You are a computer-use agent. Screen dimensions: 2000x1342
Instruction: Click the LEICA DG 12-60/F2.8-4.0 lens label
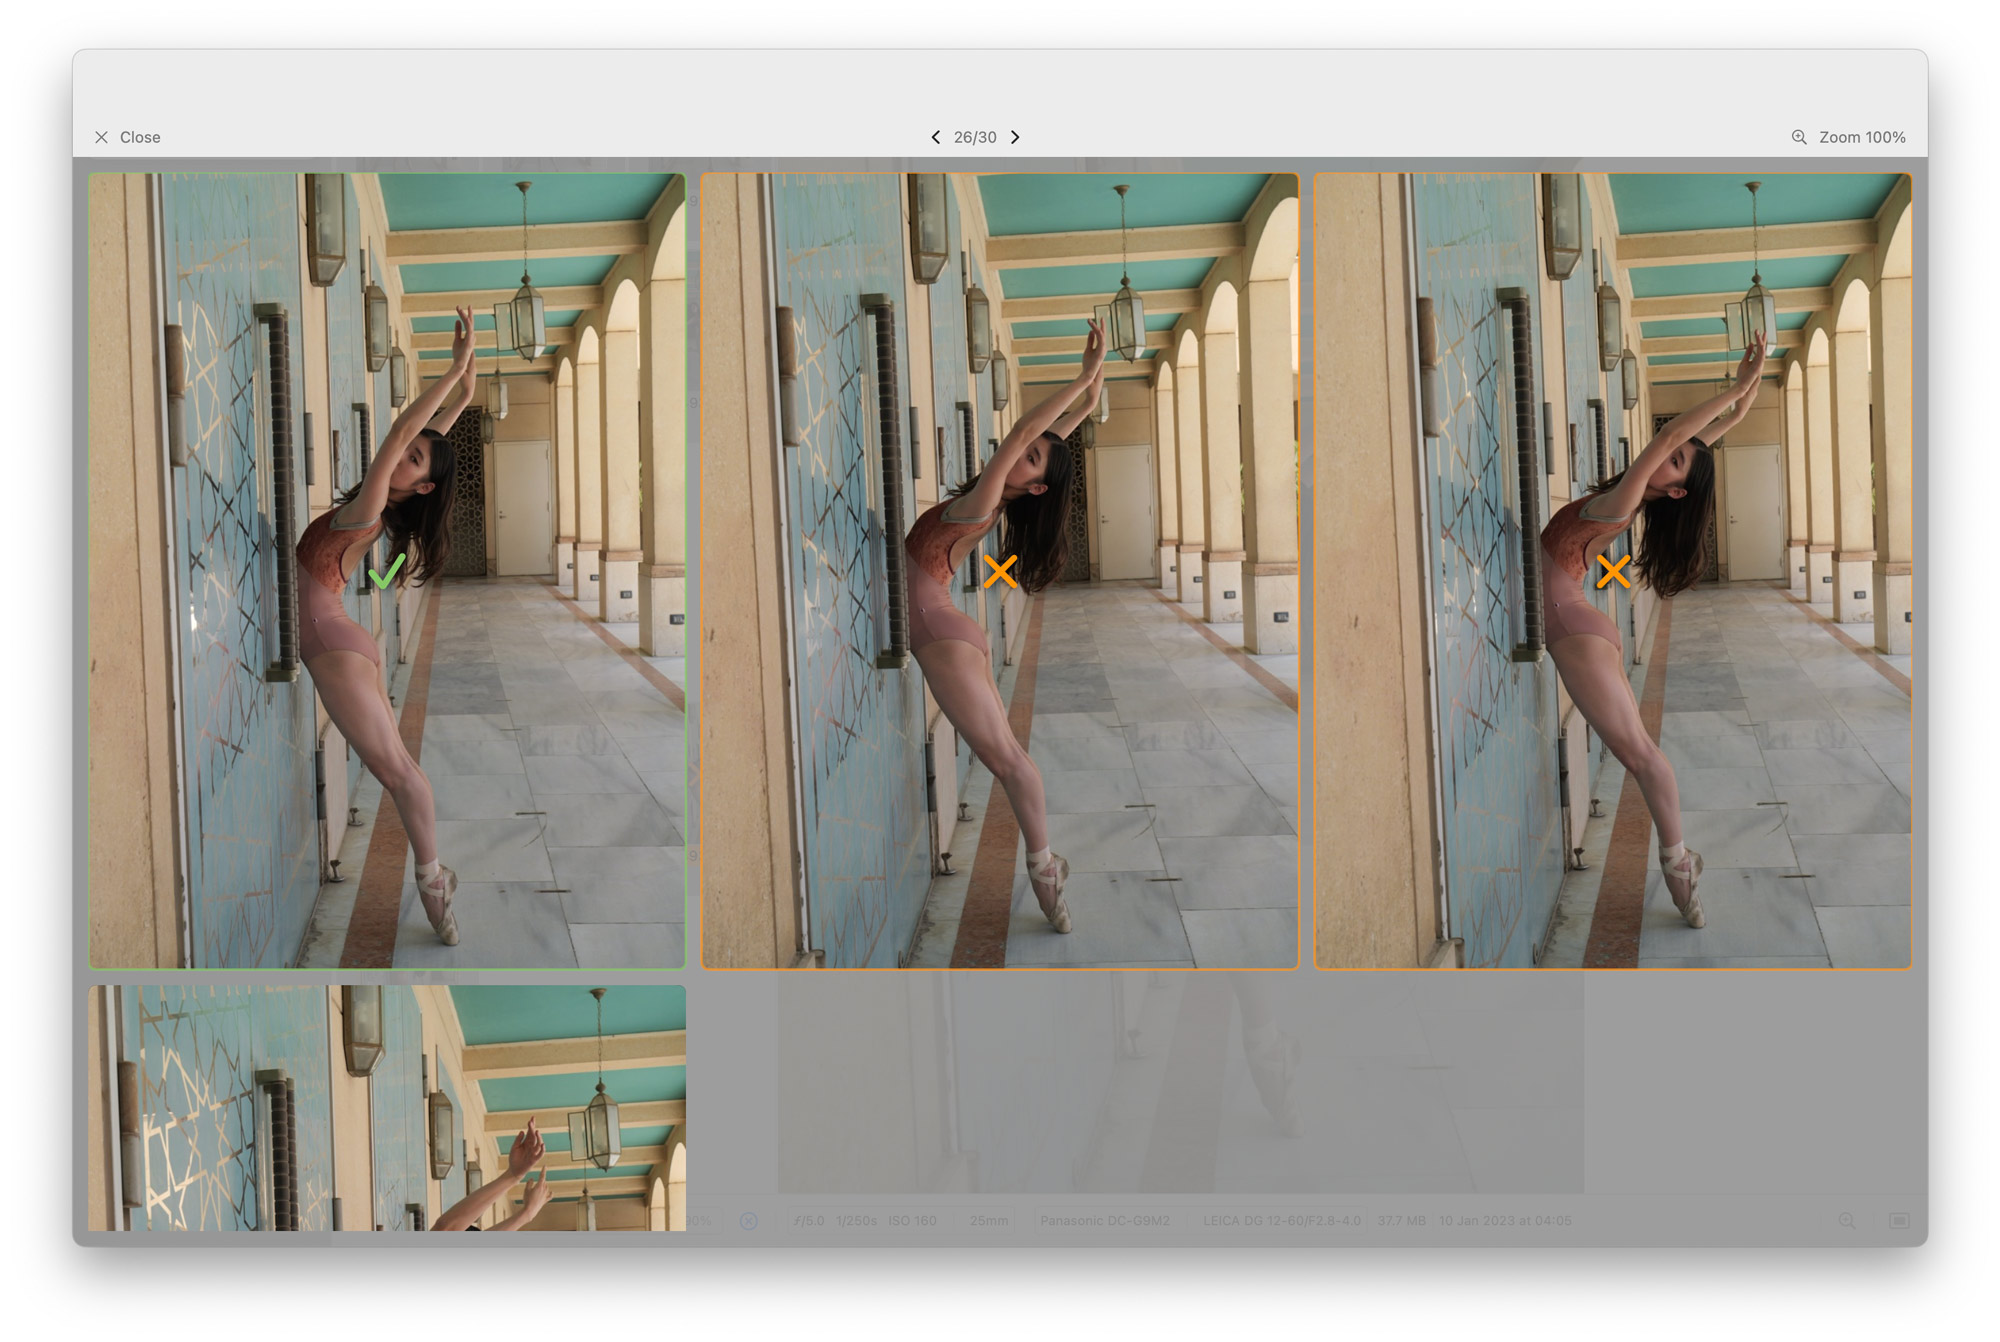tap(1282, 1221)
